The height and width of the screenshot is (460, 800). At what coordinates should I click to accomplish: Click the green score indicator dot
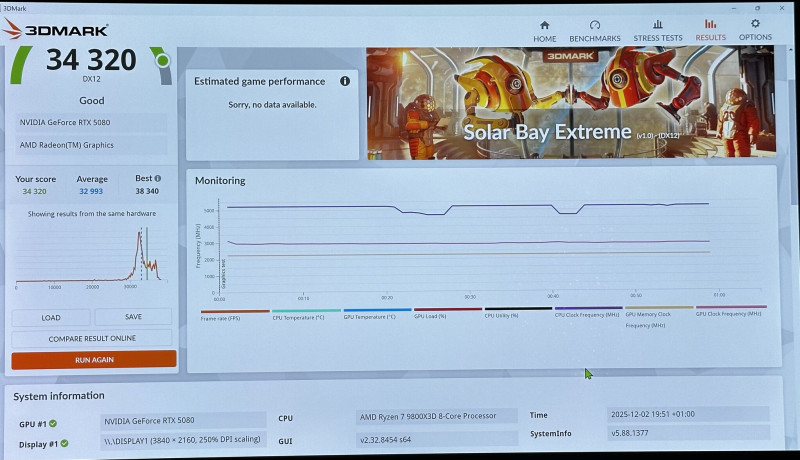point(162,61)
